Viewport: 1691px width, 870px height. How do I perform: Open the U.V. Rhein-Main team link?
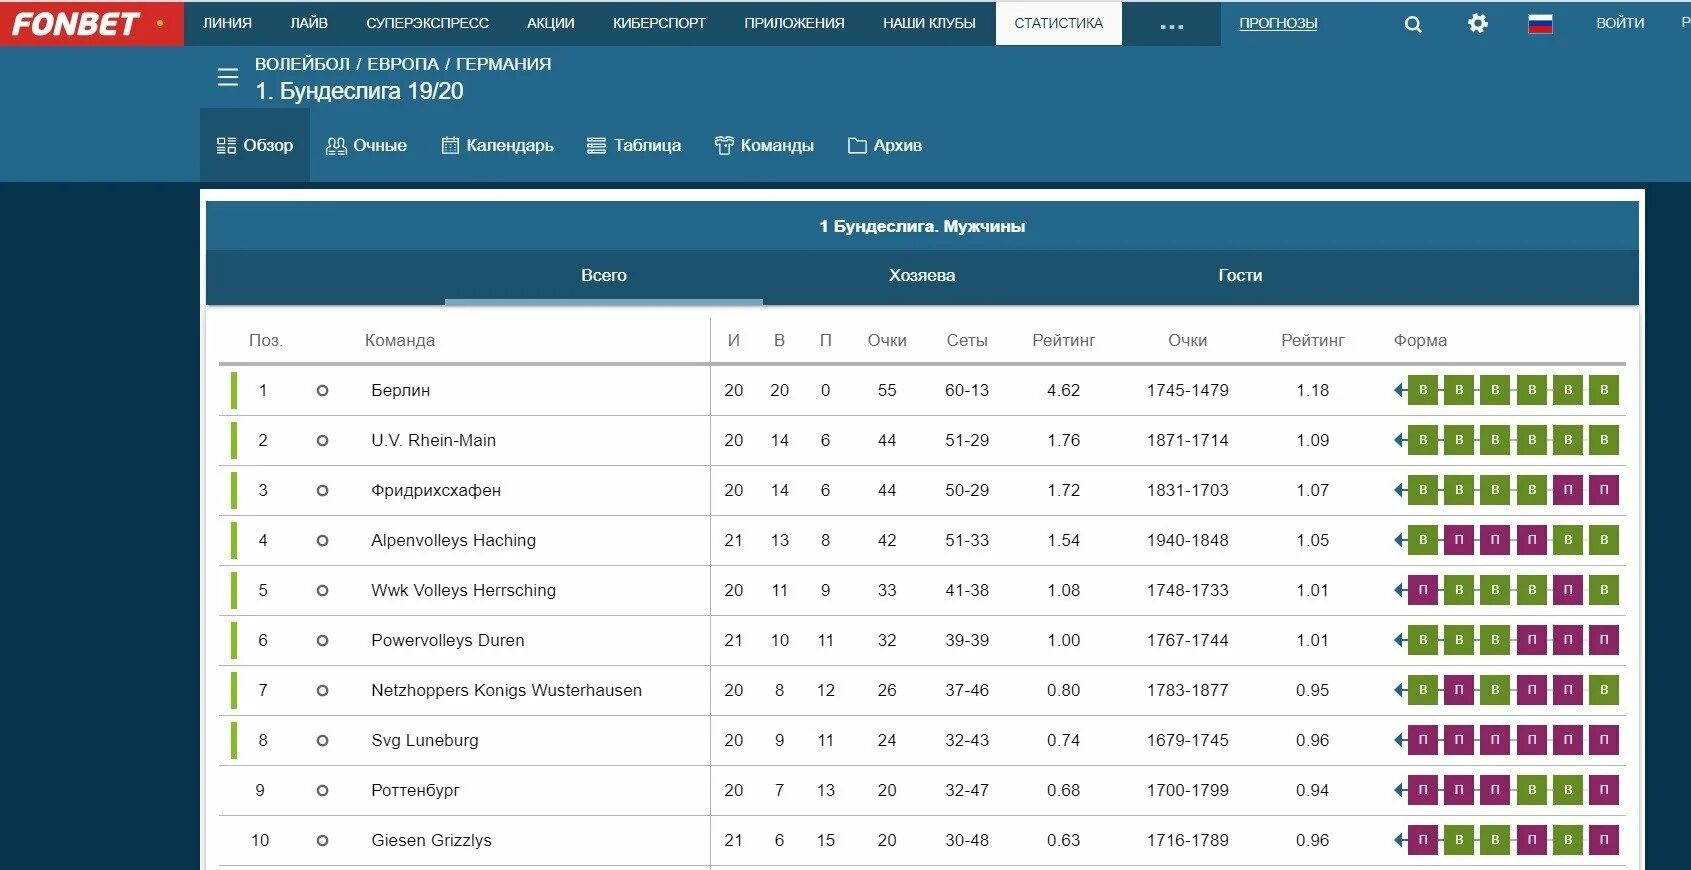tap(433, 440)
